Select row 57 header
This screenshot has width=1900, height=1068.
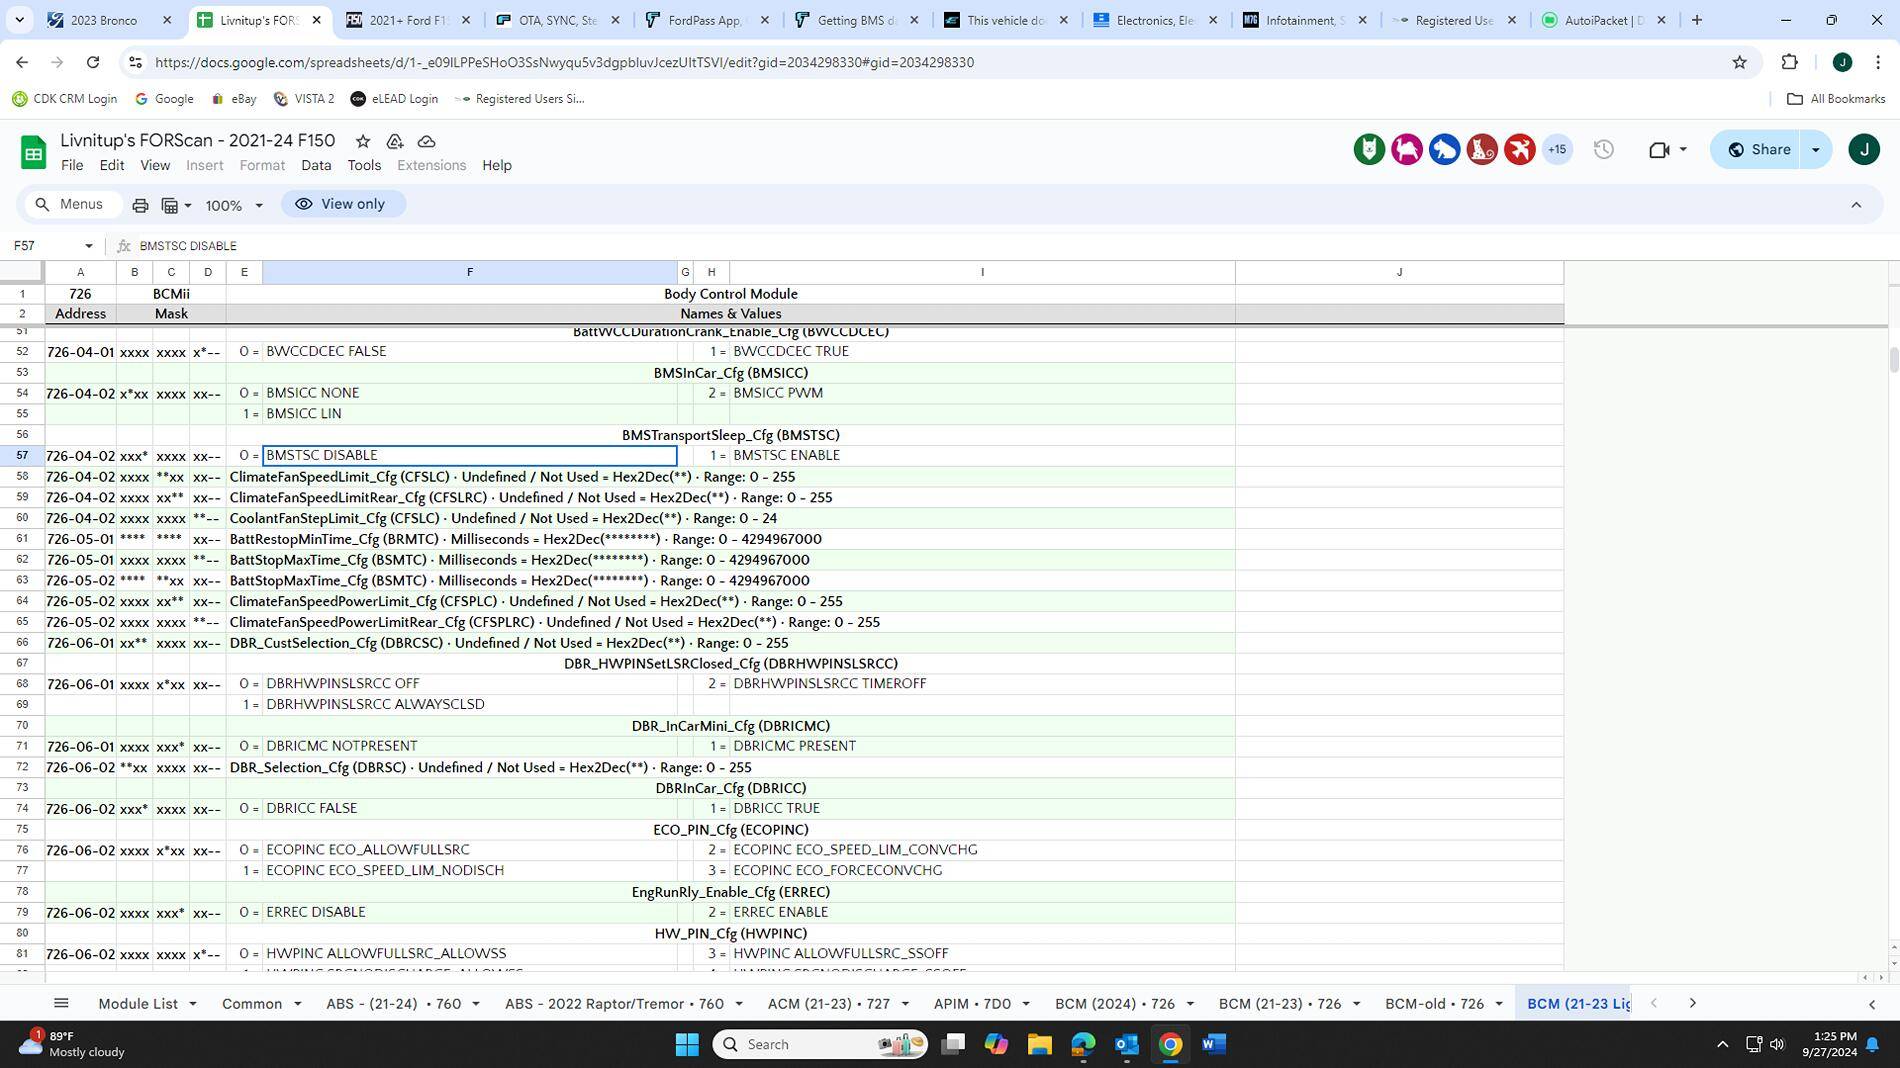click(22, 455)
